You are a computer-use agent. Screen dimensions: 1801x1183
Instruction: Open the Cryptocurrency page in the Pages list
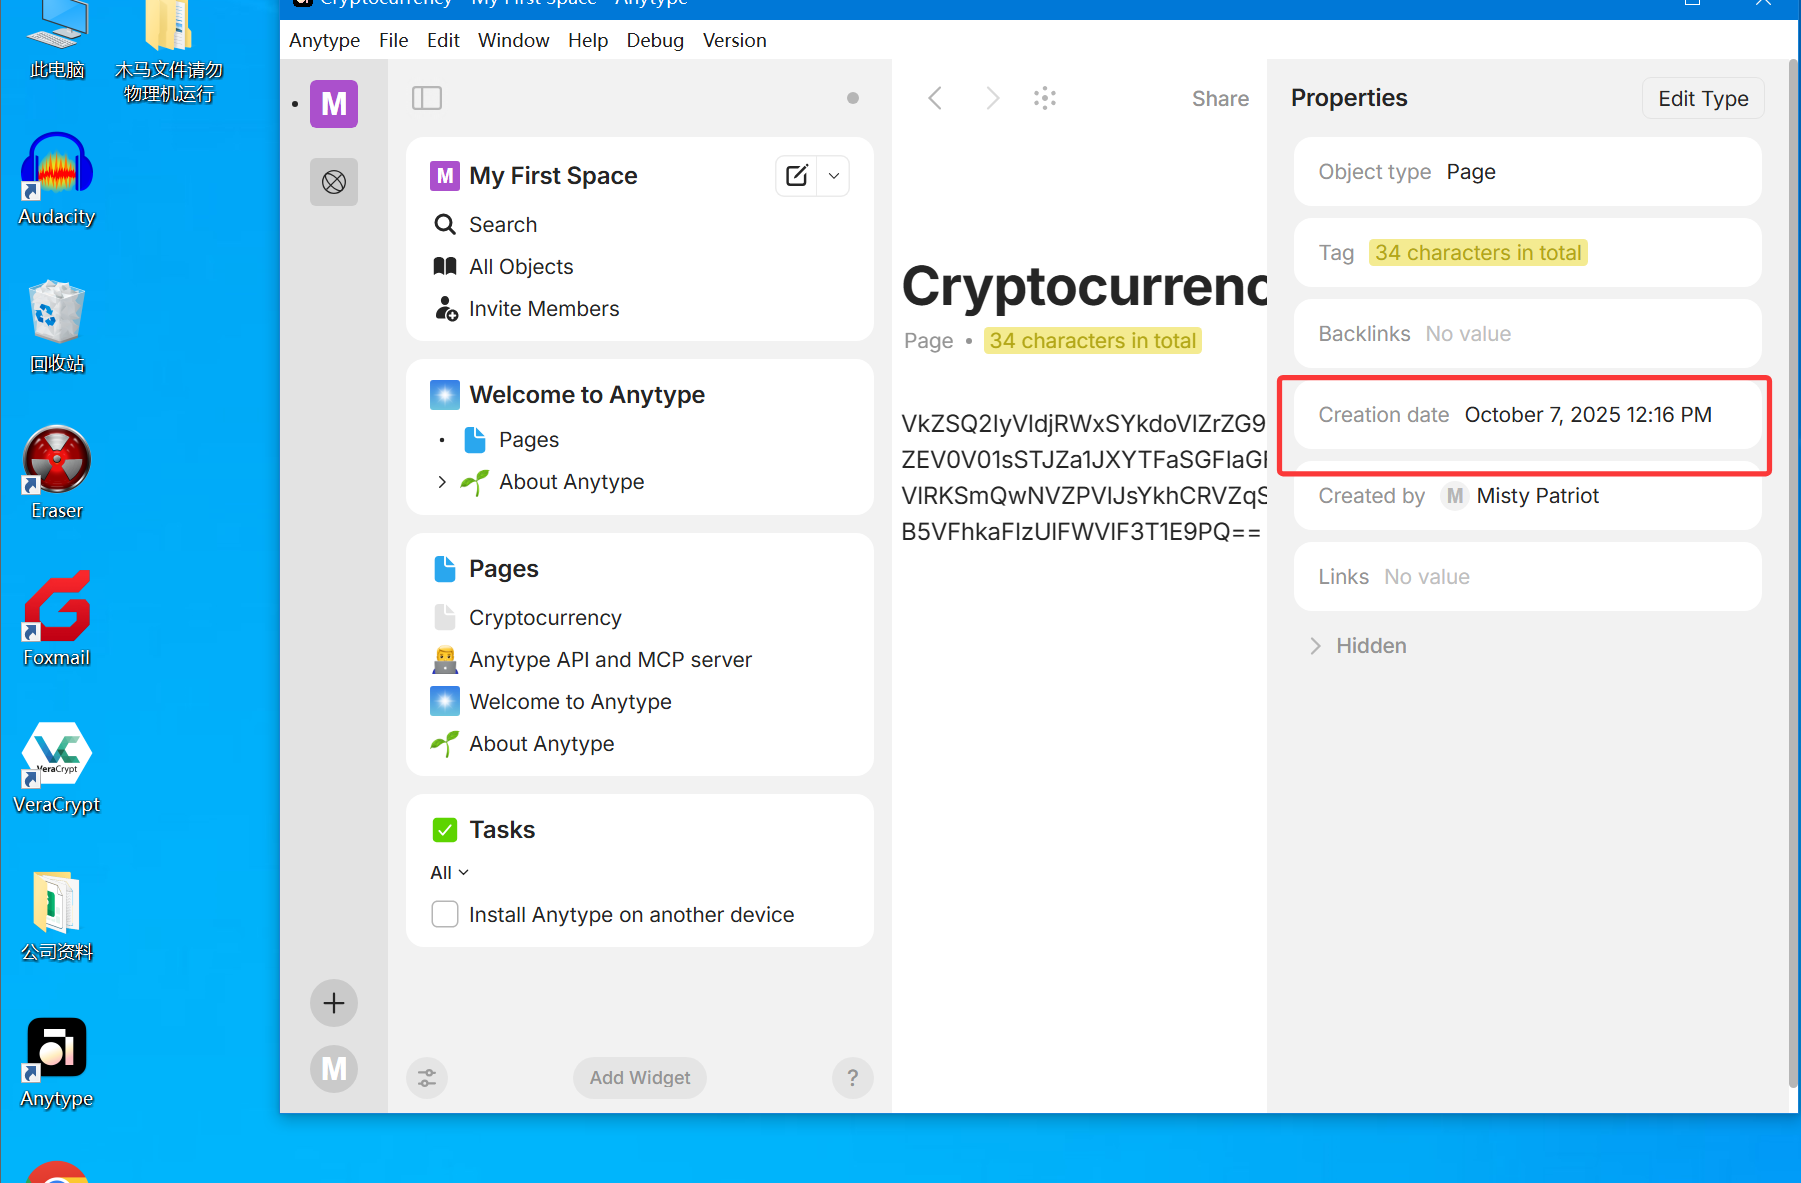tap(545, 618)
